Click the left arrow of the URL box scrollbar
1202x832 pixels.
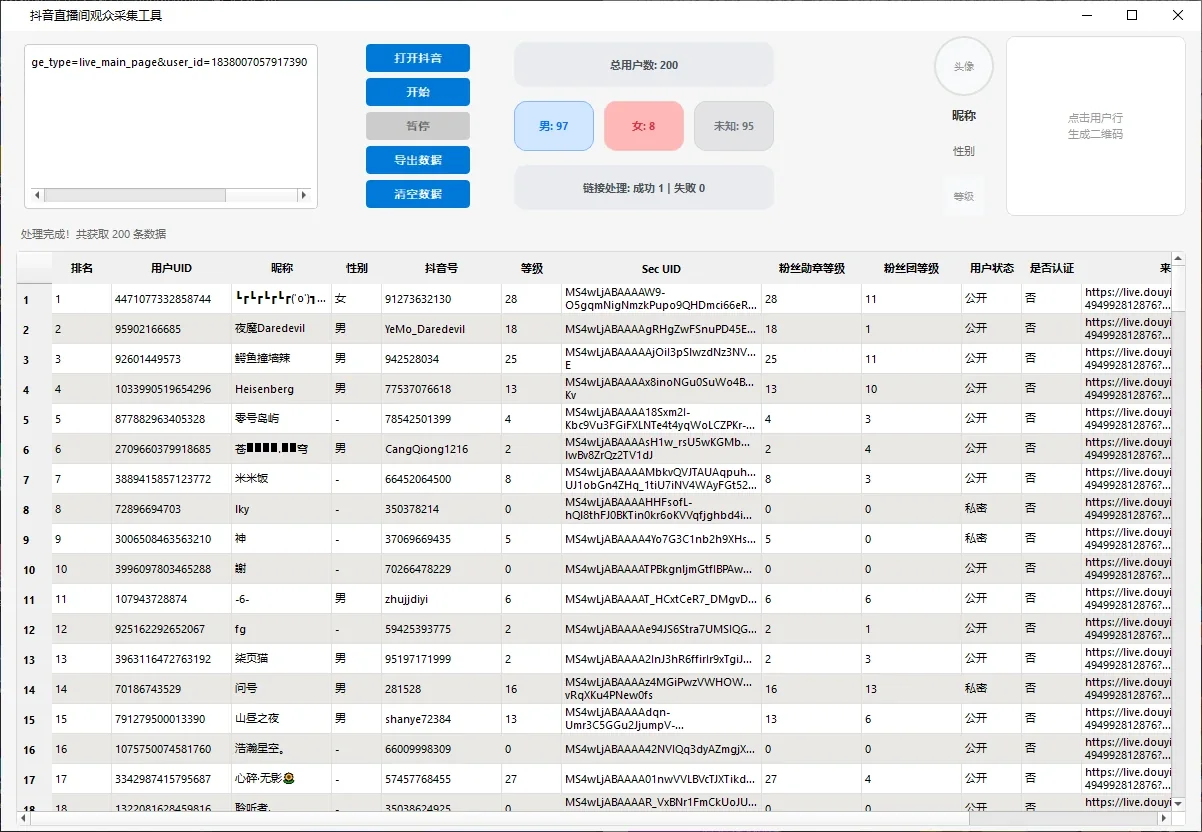[38, 196]
